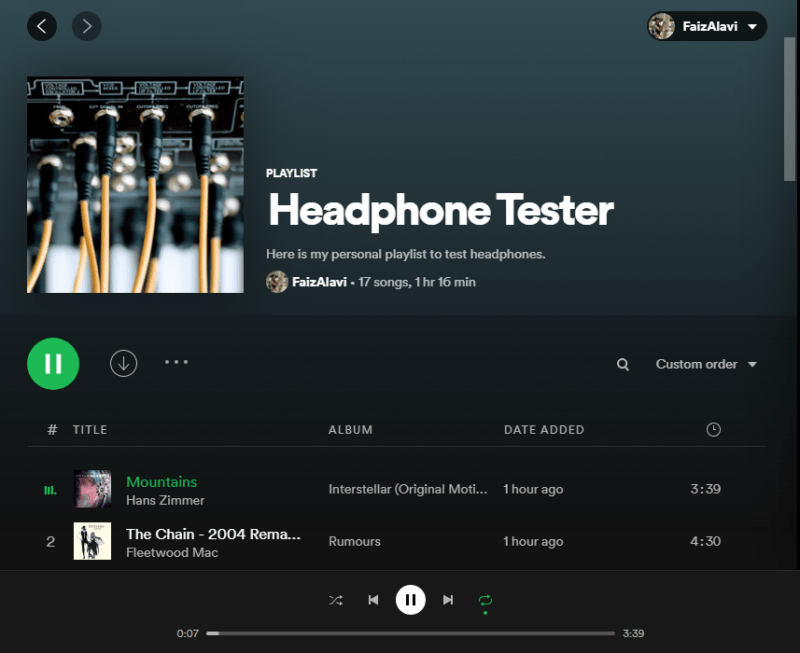
Task: Sort by the Date added column header
Action: [543, 429]
